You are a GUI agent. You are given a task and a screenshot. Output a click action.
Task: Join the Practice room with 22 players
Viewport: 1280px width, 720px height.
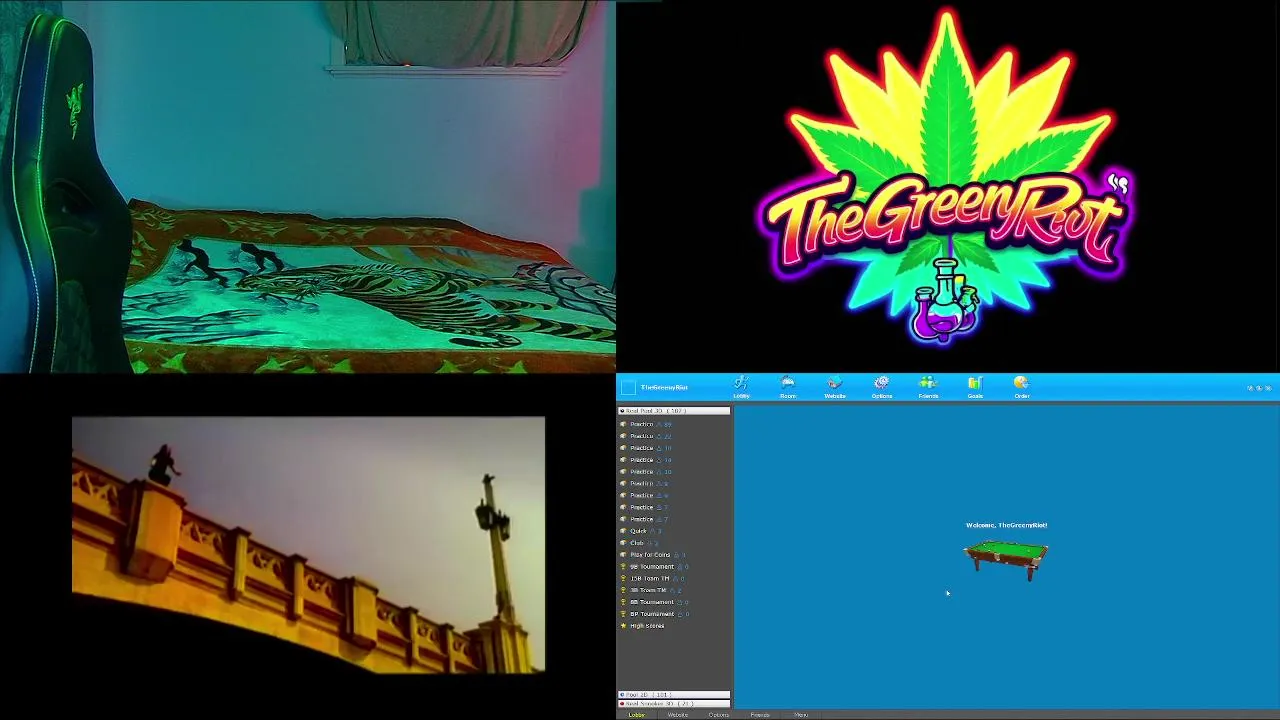(x=647, y=436)
